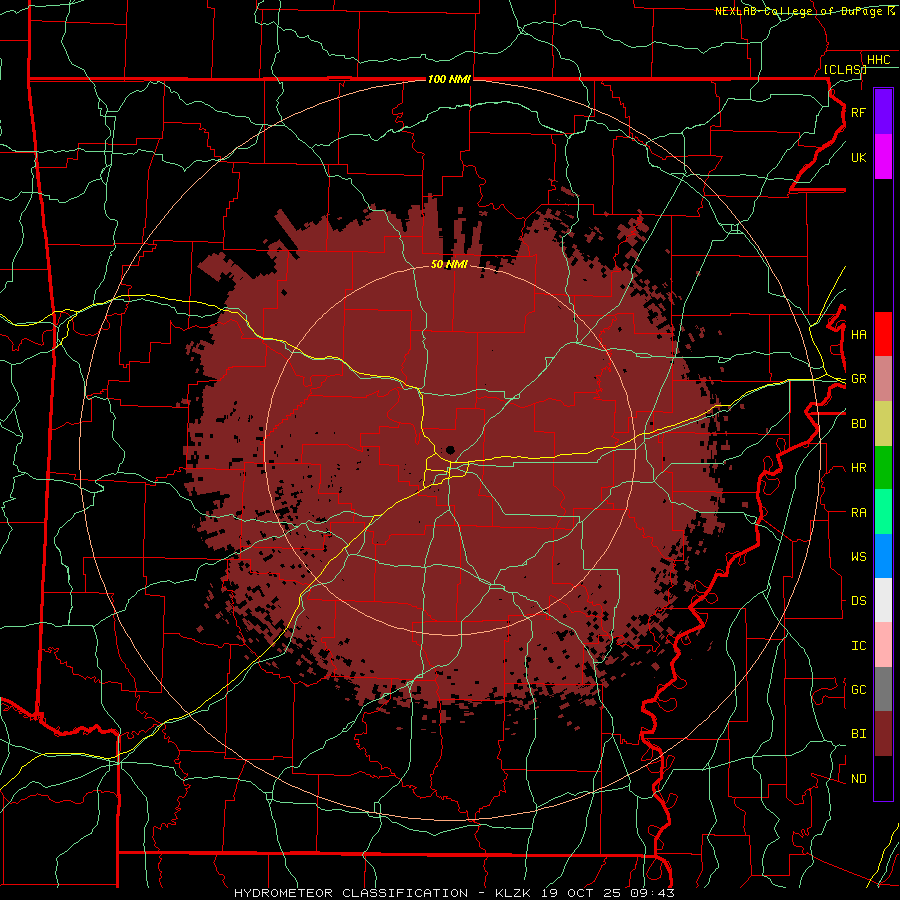Click the DS white legend swatch

tap(883, 600)
